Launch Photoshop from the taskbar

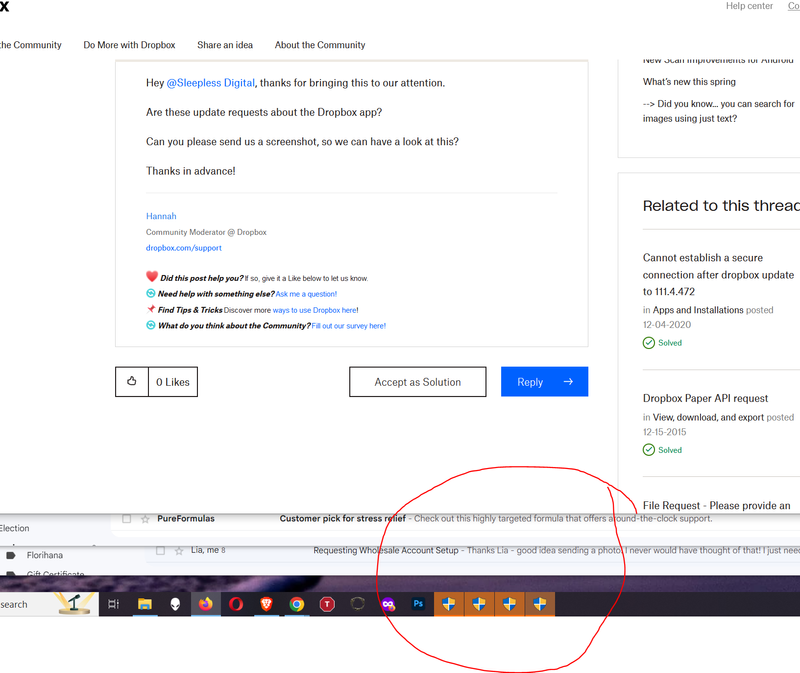[x=418, y=604]
